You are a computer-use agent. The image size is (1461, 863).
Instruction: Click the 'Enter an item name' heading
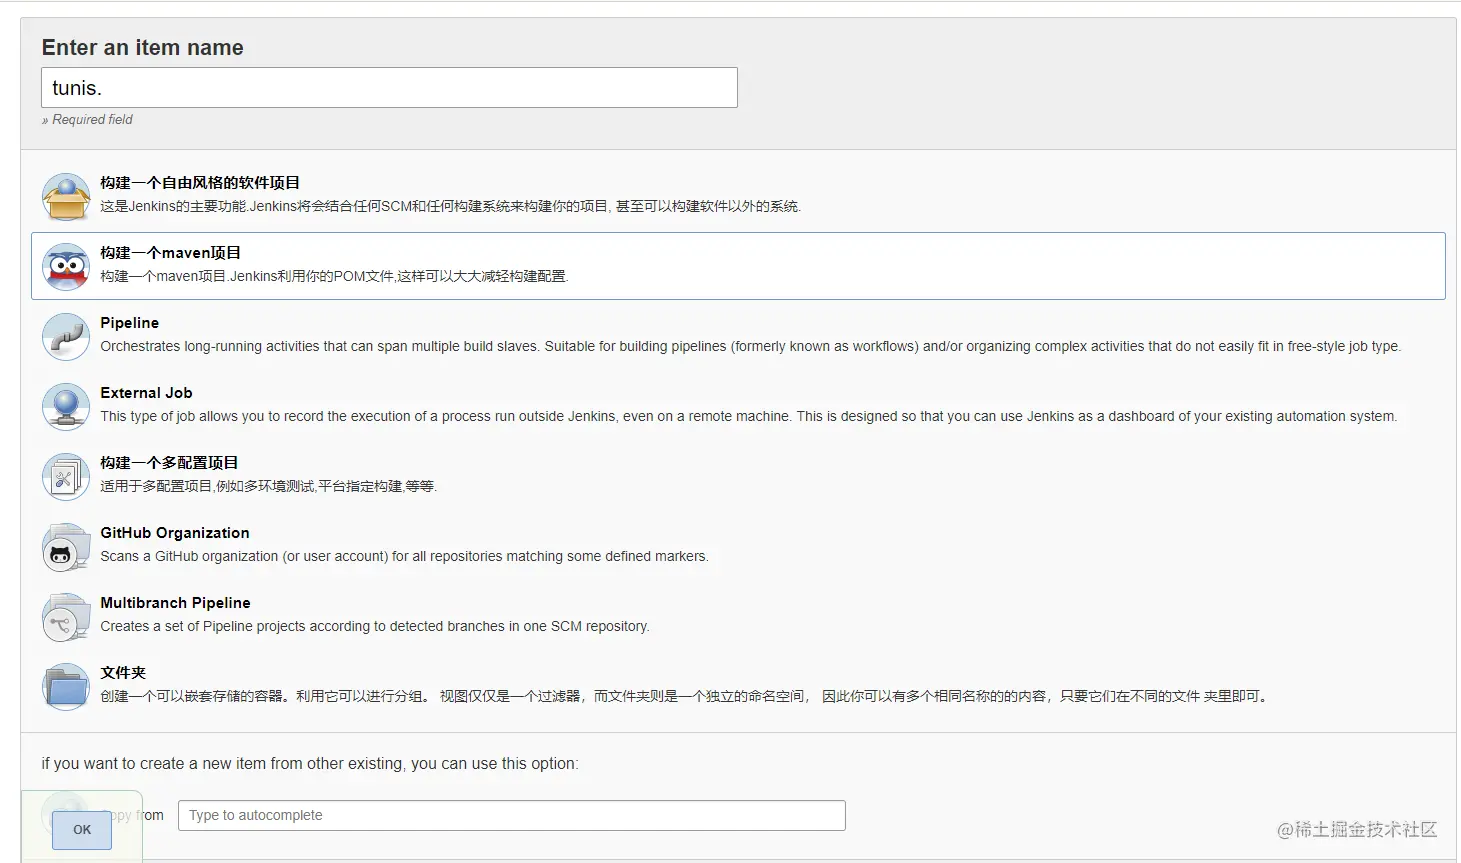(x=142, y=47)
